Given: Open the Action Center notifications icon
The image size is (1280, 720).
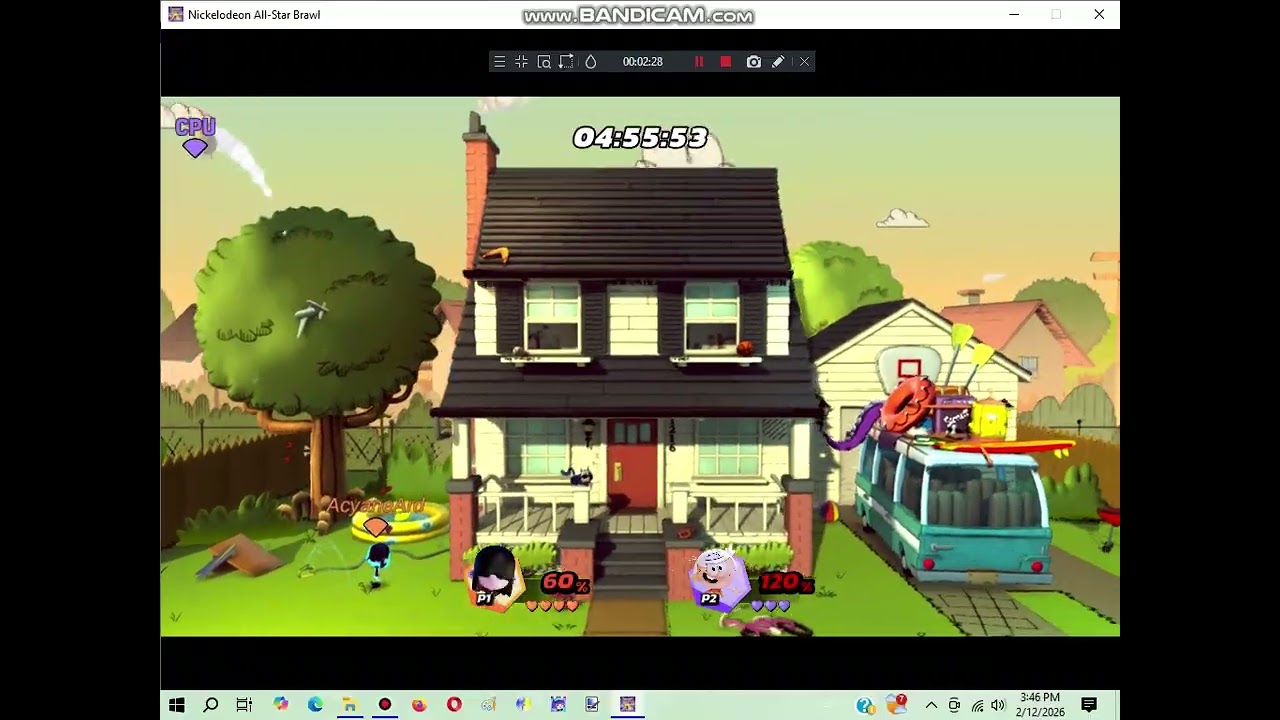Looking at the screenshot, I should 1089,705.
